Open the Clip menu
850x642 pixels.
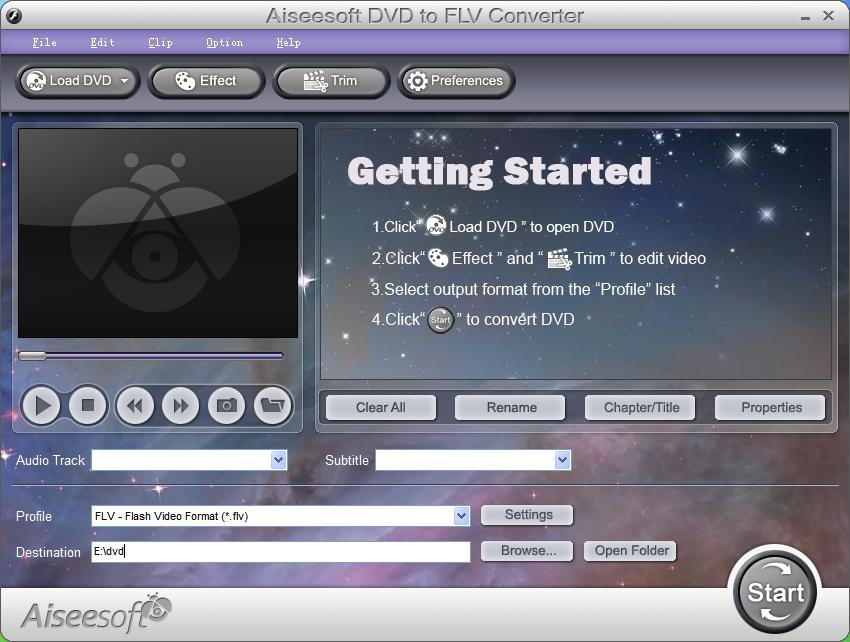(x=160, y=42)
